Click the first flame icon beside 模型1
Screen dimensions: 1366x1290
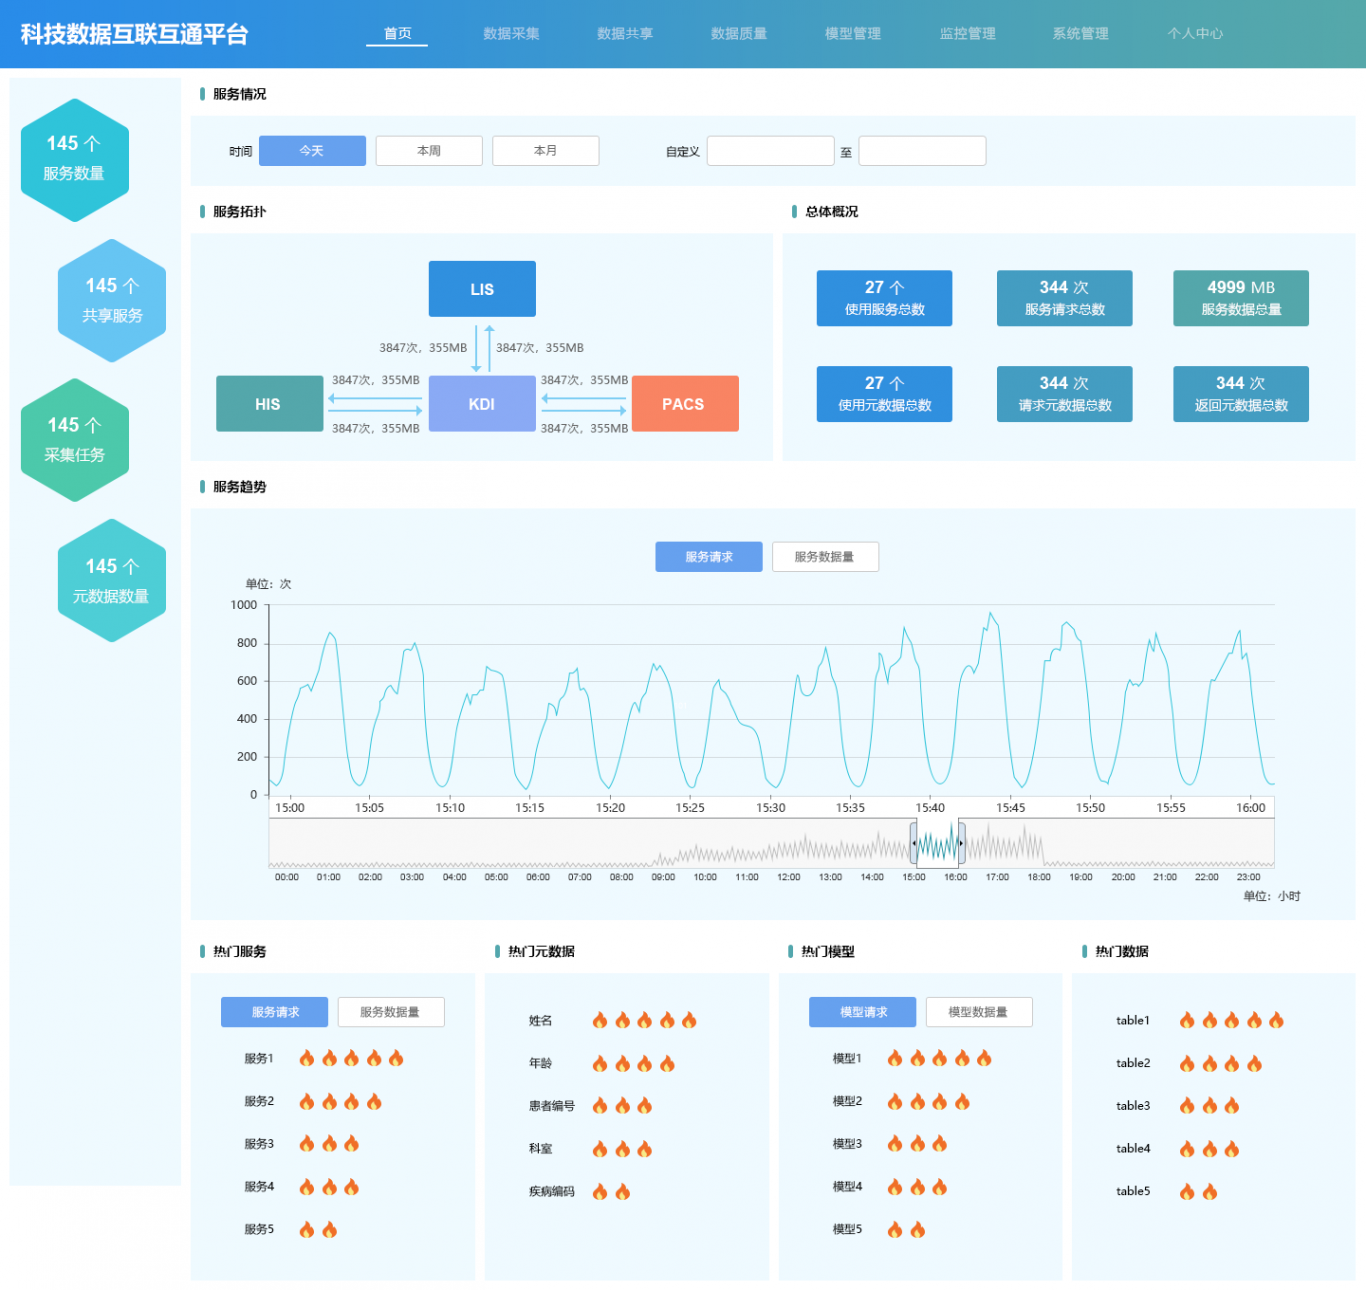(x=895, y=1058)
